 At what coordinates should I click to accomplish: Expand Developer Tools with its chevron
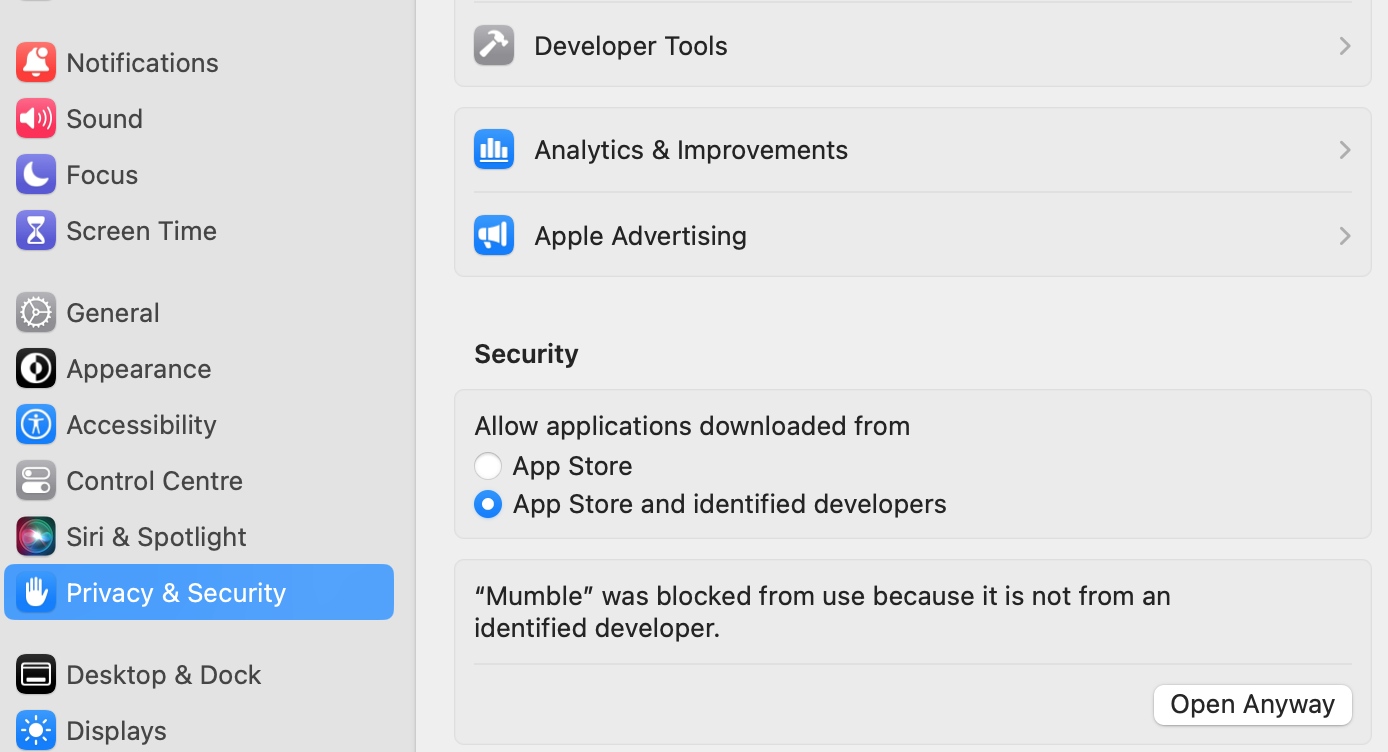point(1345,45)
